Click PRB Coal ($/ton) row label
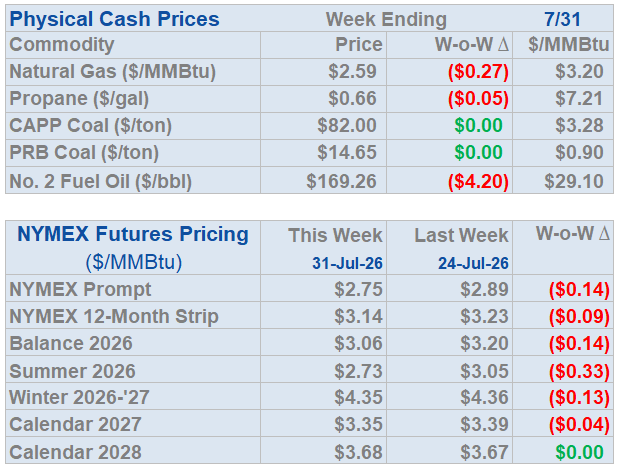Image resolution: width=618 pixels, height=468 pixels. [x=84, y=153]
